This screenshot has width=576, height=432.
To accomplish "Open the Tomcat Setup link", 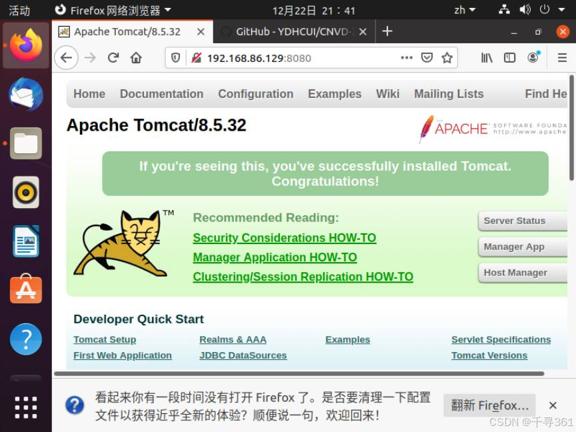I will (105, 340).
